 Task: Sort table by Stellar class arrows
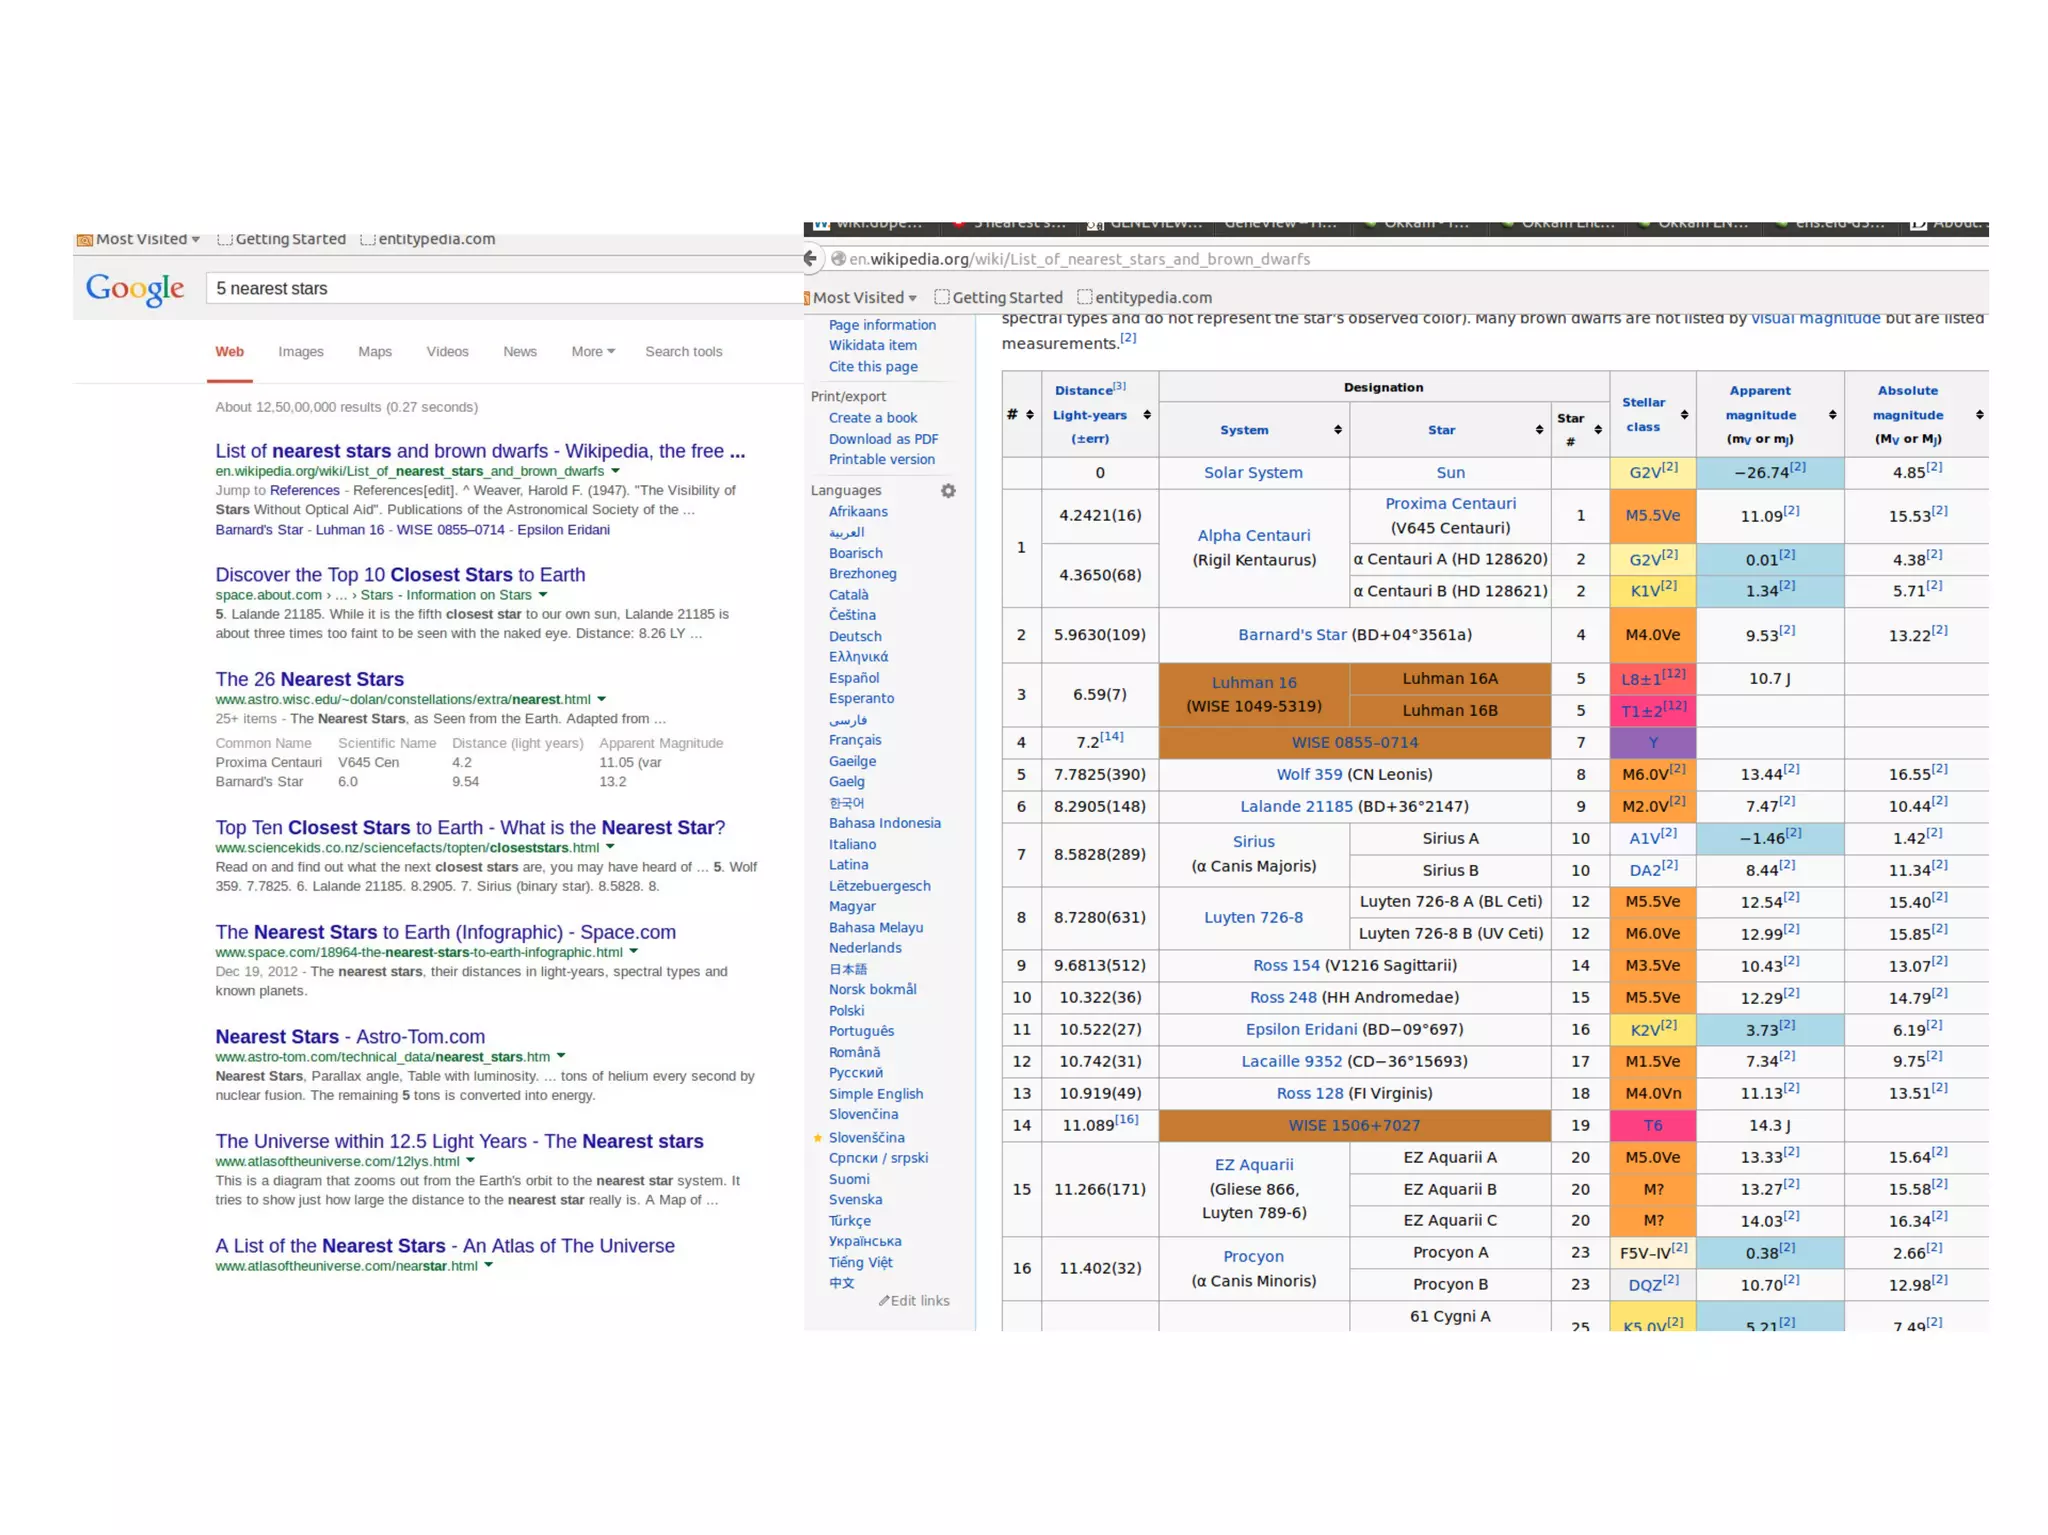click(x=1684, y=414)
